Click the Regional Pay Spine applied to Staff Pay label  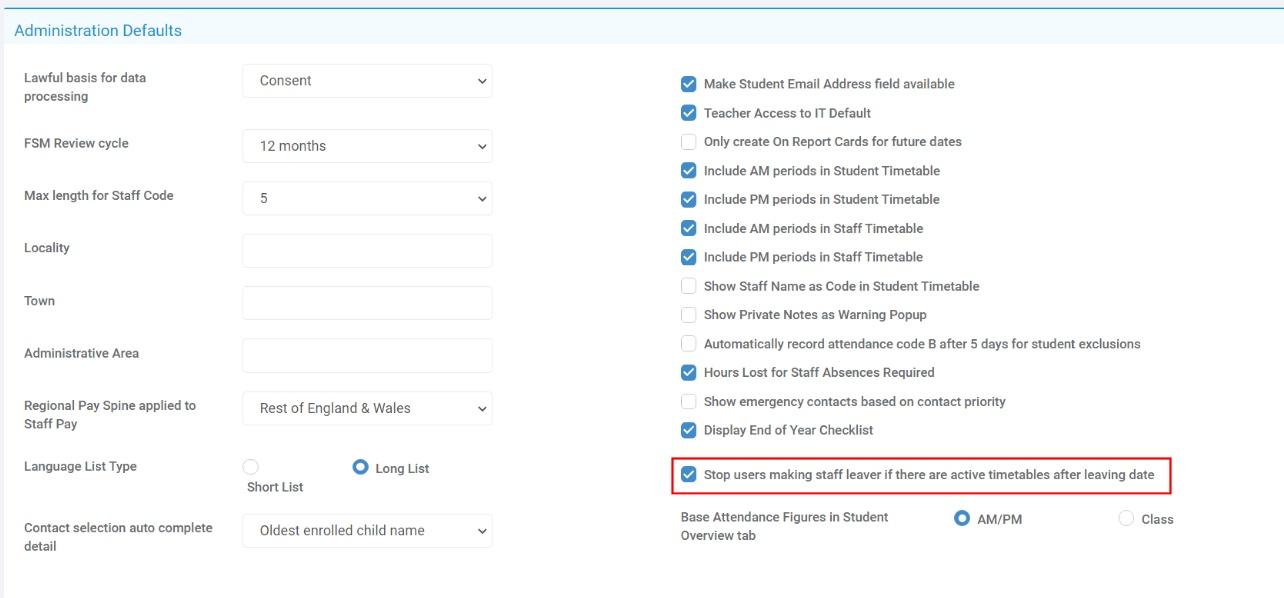coord(110,415)
